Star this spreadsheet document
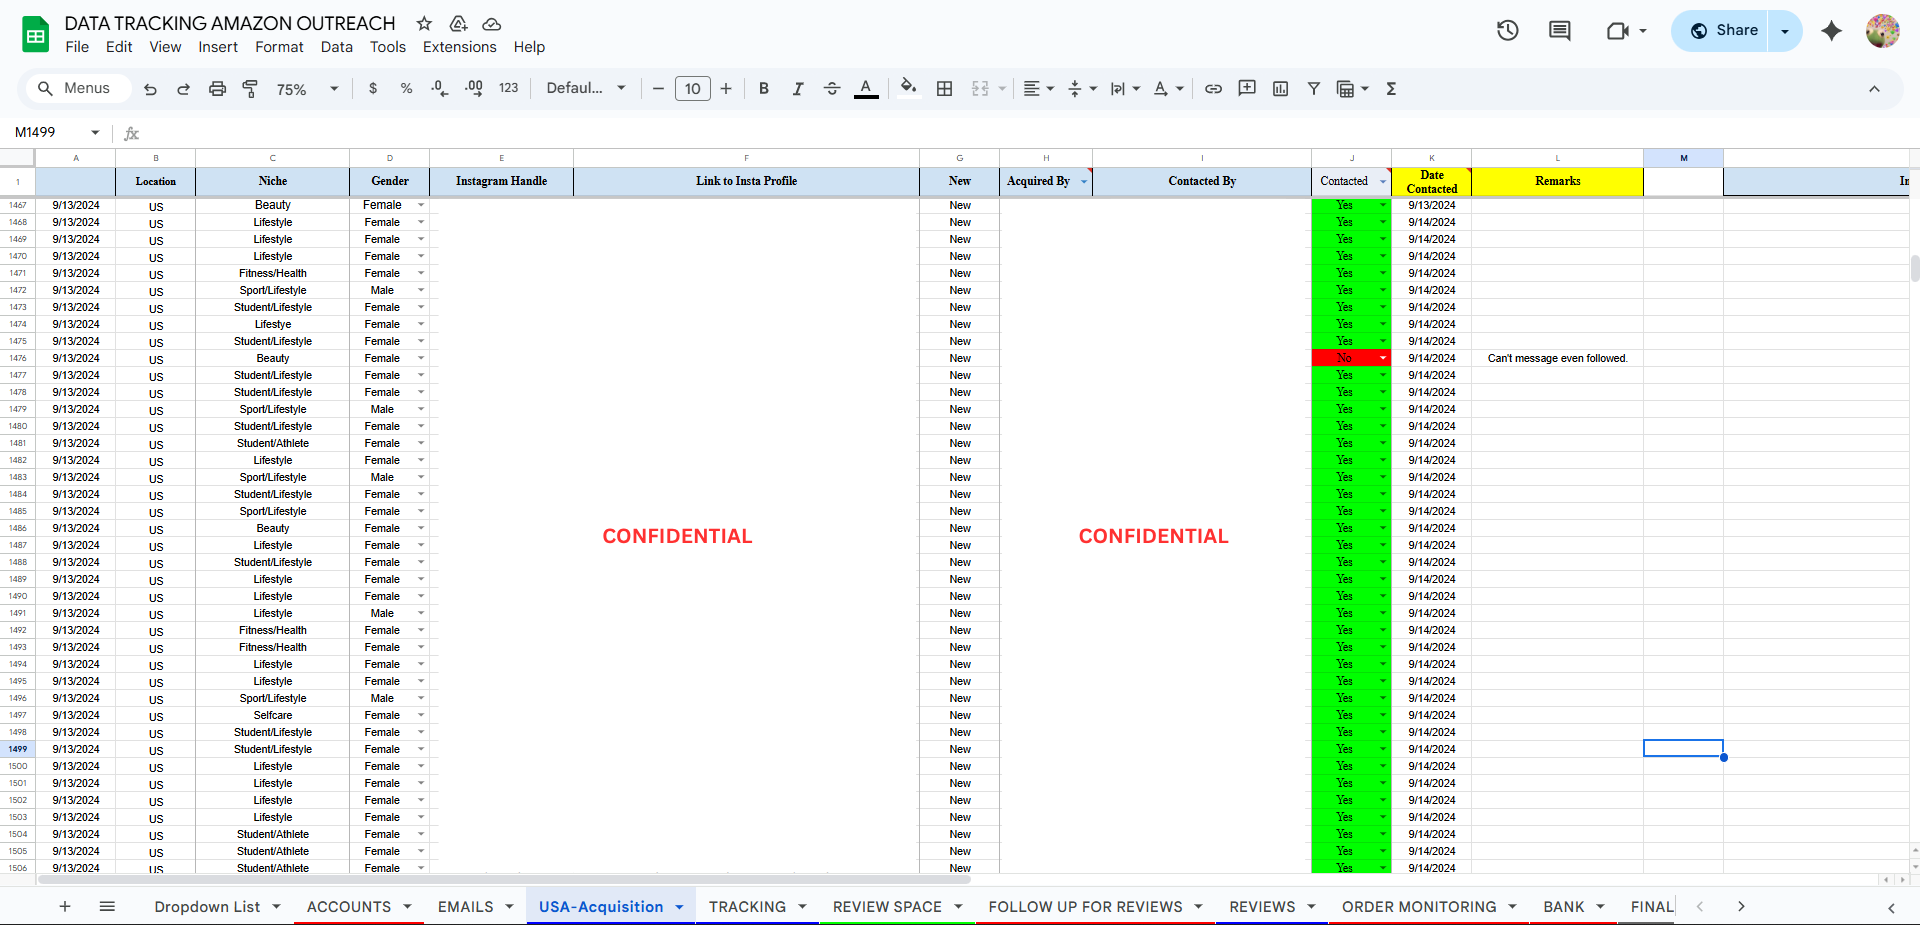This screenshot has width=1920, height=925. point(424,23)
